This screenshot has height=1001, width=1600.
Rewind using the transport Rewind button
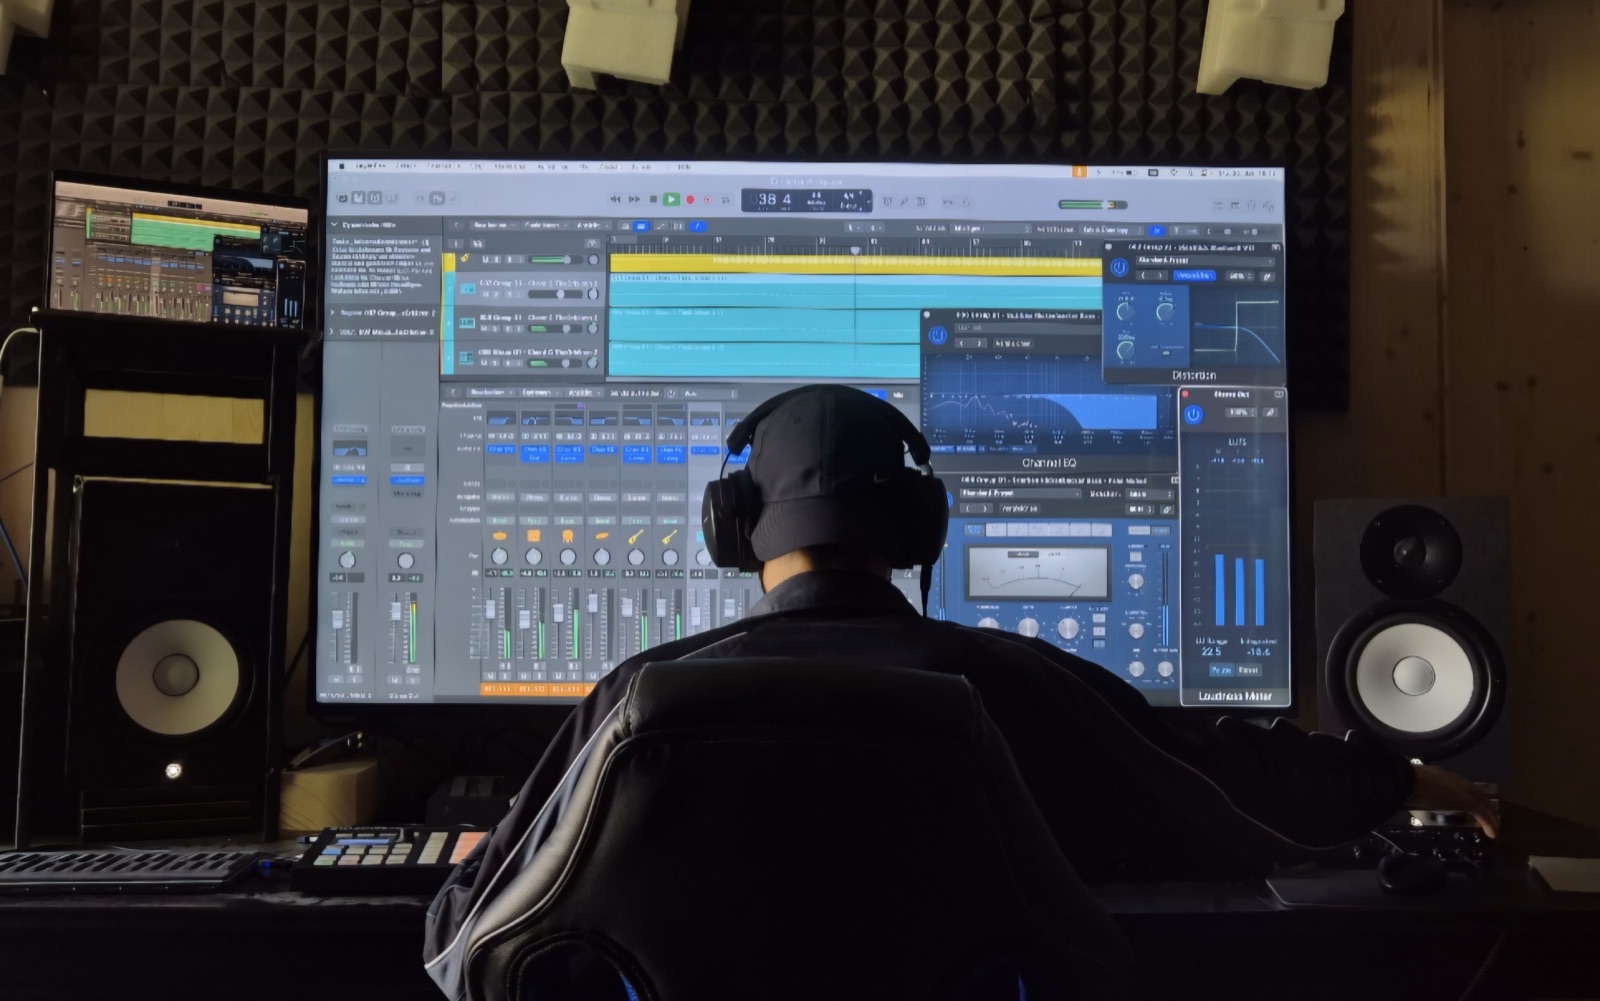615,199
